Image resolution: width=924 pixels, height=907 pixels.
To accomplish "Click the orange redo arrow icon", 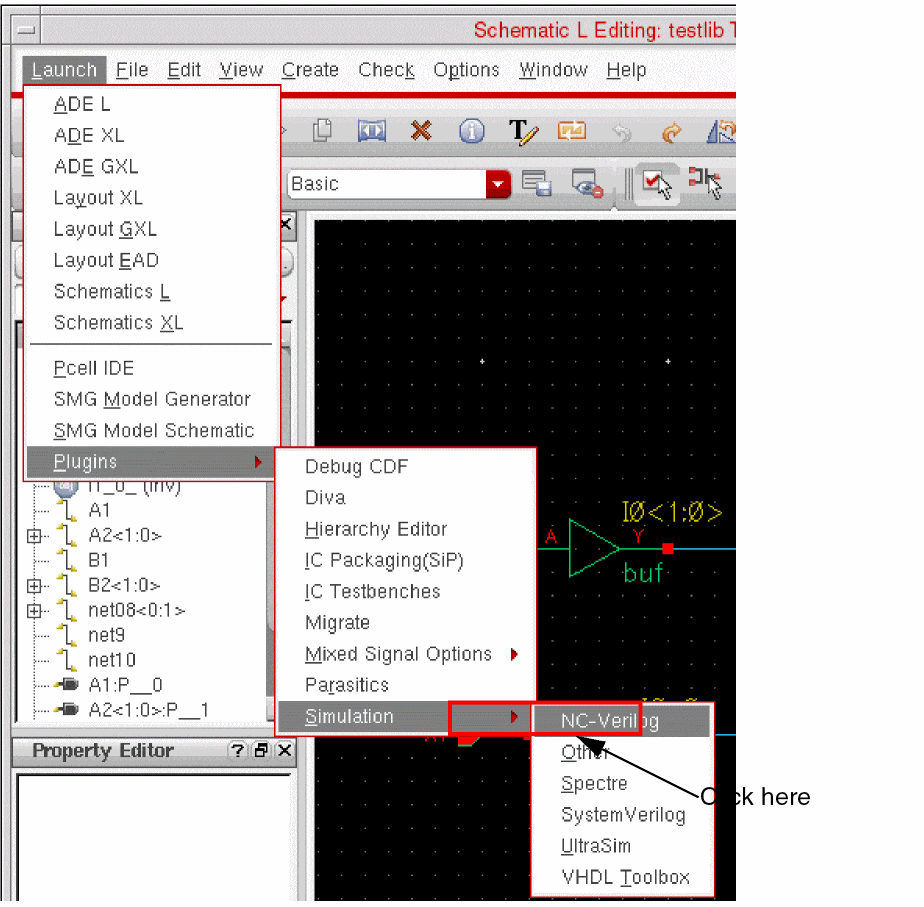I will click(671, 131).
